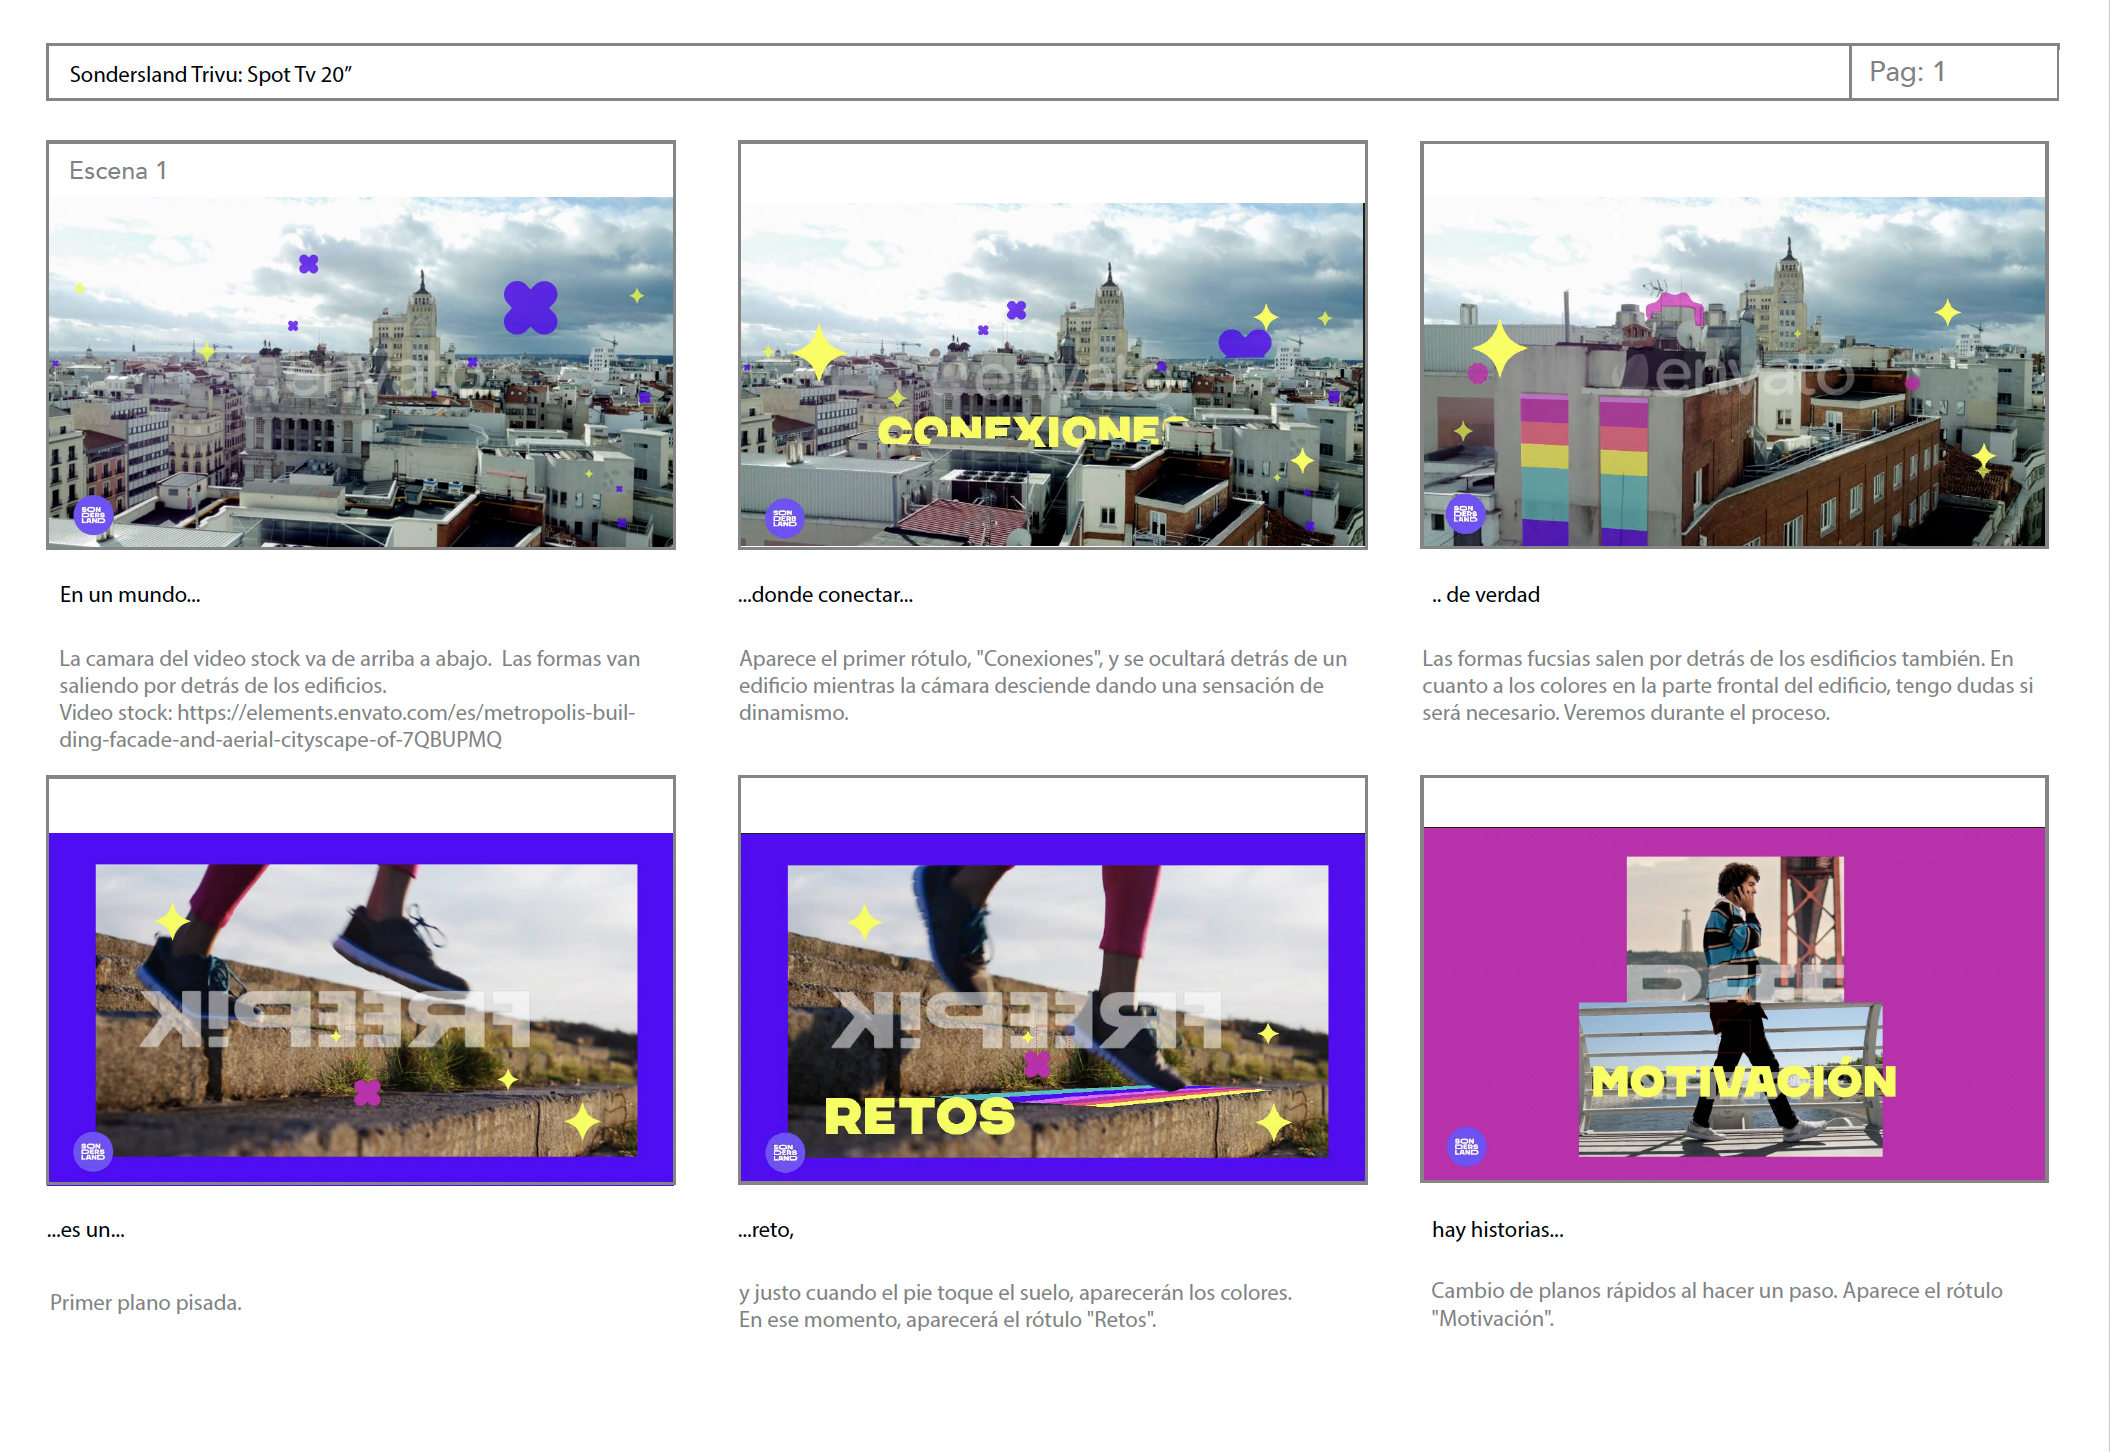Click the large yellow star in CONEXIONES frame
Screen dimensions: 2110x1452
pos(819,352)
